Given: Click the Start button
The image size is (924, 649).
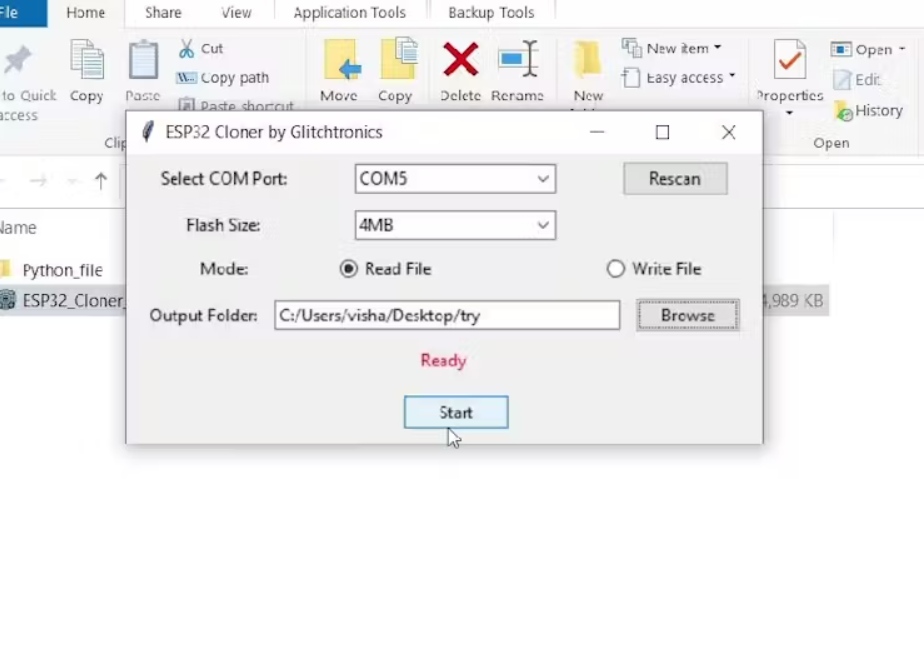Looking at the screenshot, I should coord(456,412).
